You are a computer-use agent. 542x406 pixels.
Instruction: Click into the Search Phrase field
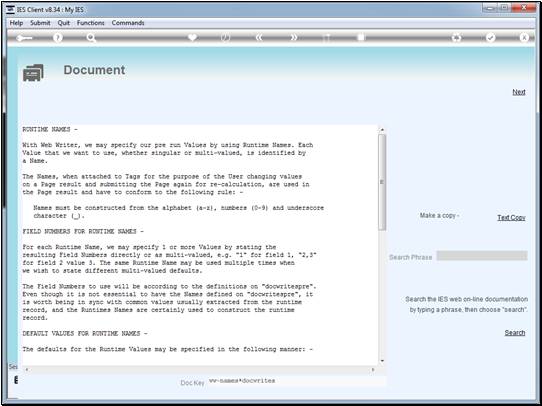(x=482, y=256)
